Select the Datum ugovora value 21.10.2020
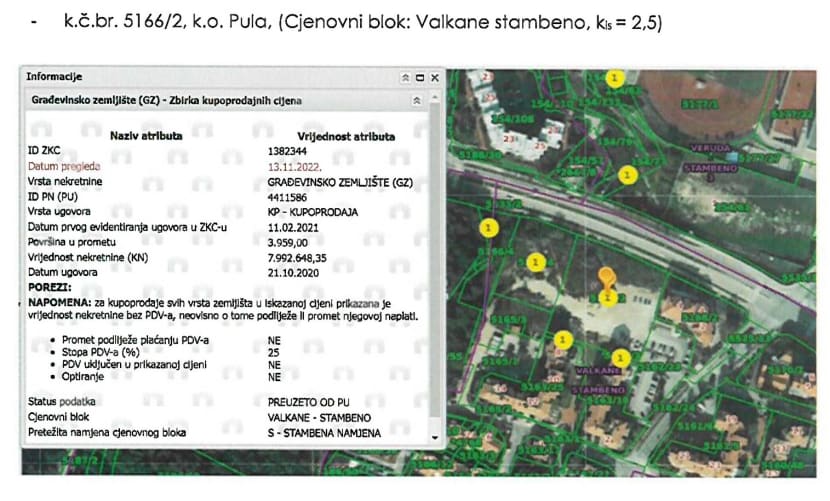 pyautogui.click(x=293, y=273)
